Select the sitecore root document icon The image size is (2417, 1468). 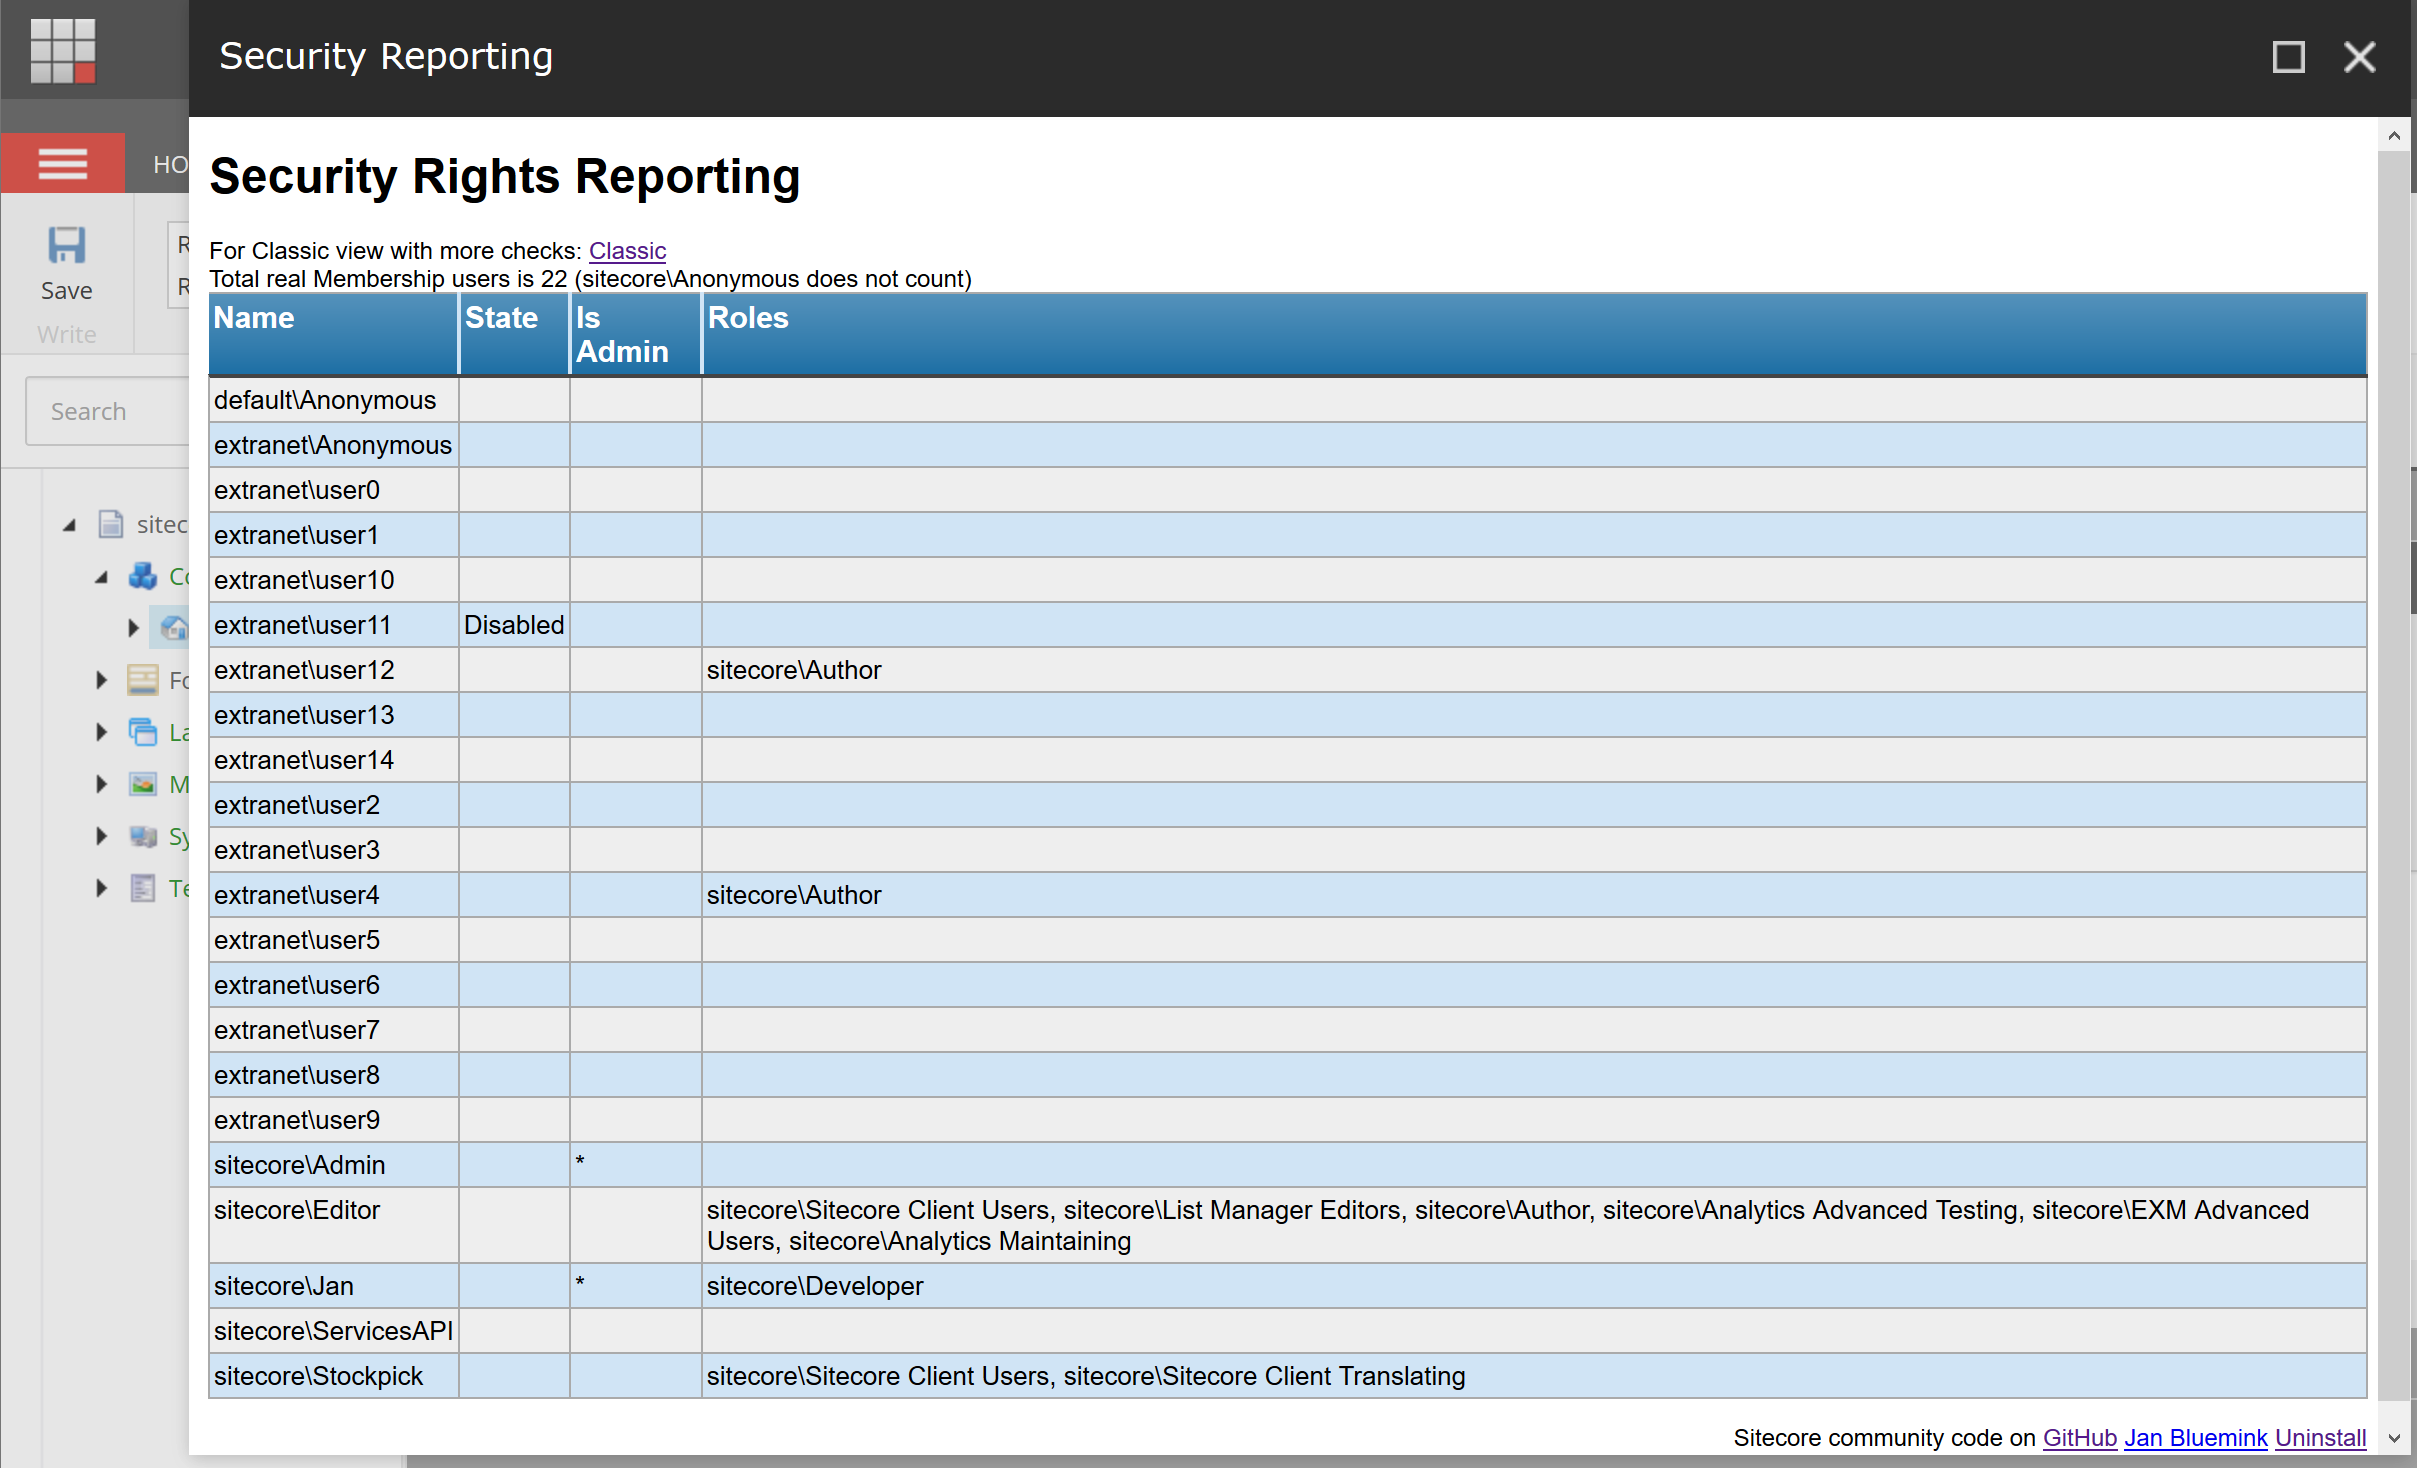(x=110, y=524)
